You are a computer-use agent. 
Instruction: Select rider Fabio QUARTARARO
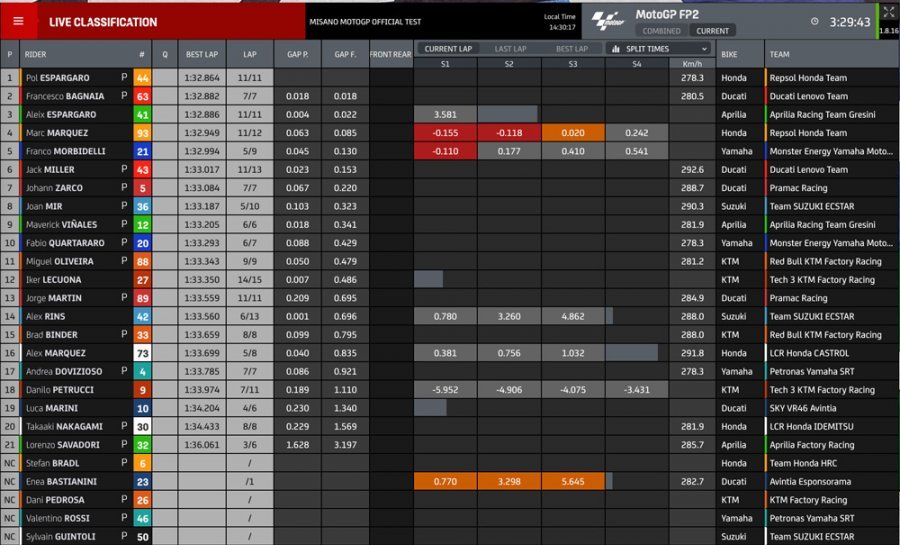65,243
